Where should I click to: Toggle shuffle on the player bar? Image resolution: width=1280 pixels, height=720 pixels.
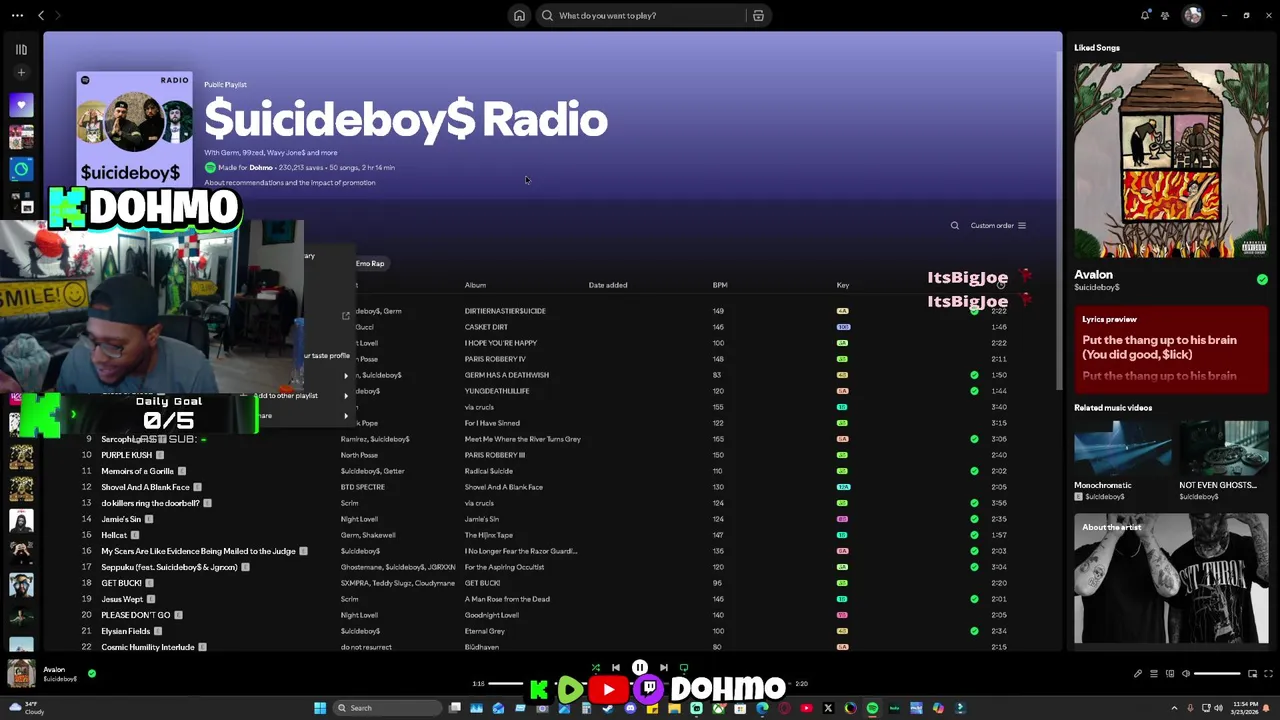(596, 667)
